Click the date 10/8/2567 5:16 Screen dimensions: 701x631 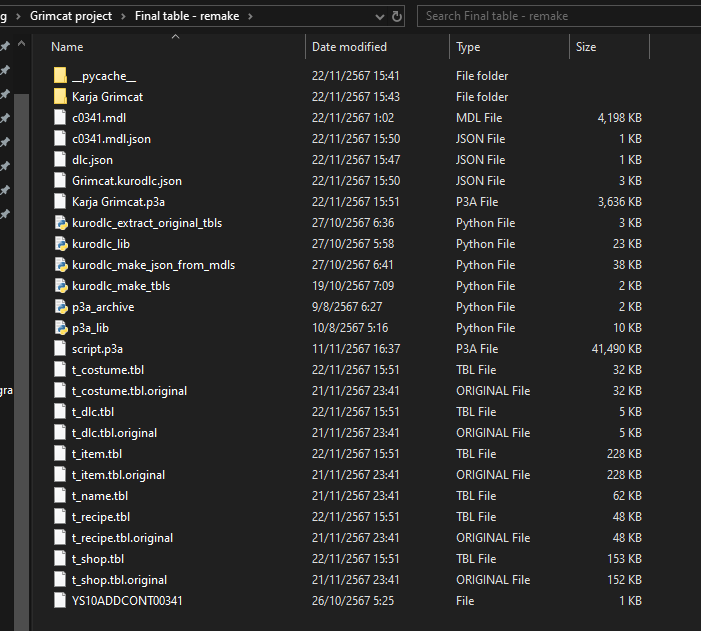tap(350, 328)
